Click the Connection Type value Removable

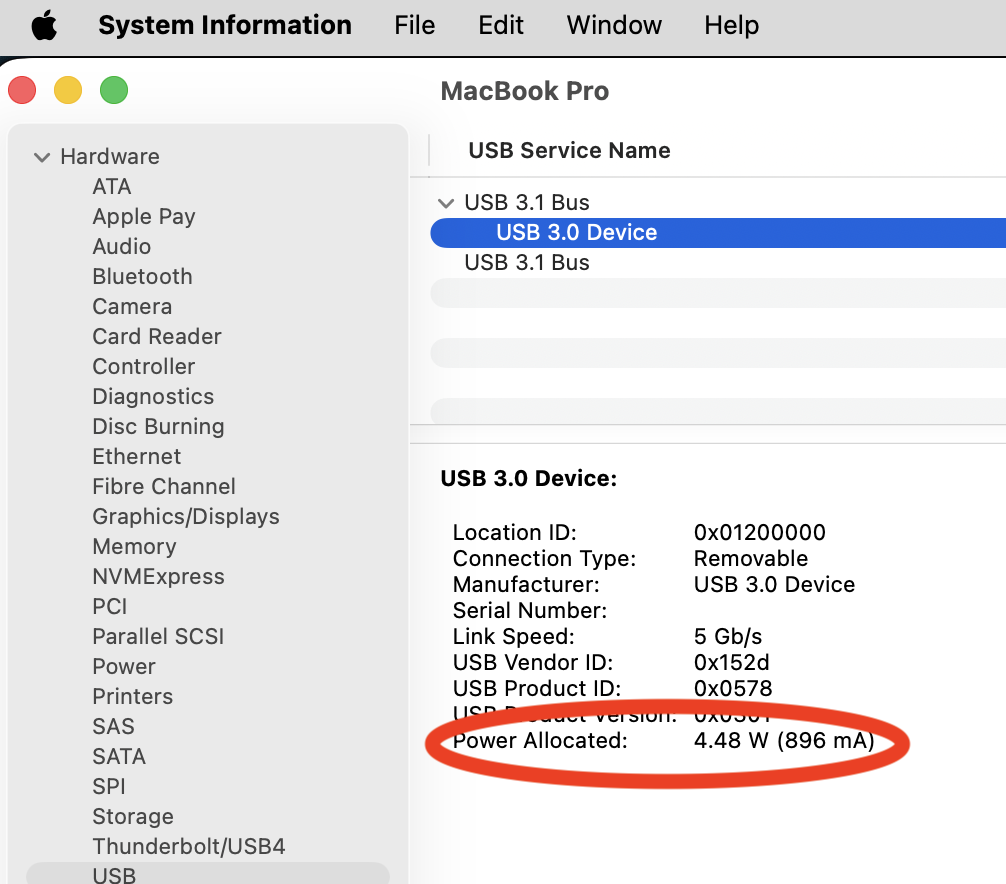(x=751, y=559)
